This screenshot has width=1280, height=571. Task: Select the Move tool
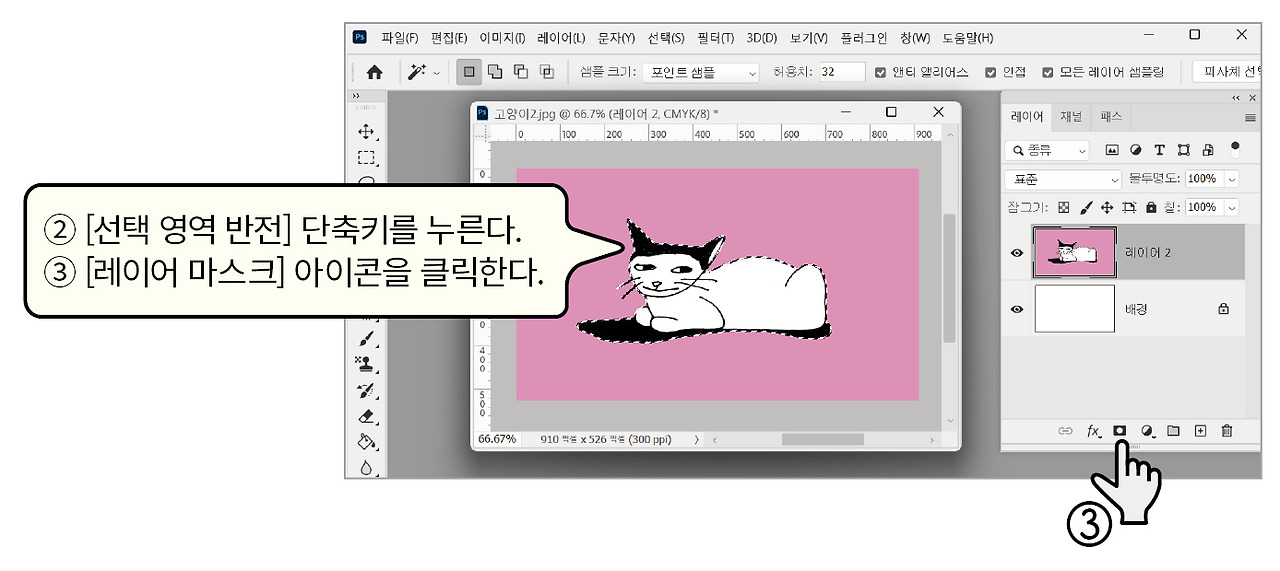tap(366, 131)
